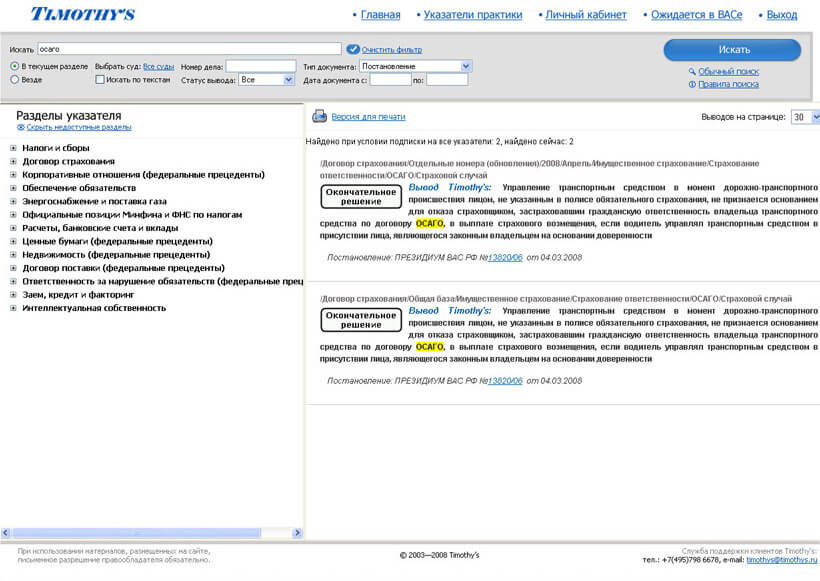Open 'Указатели практики' menu item
This screenshot has width=820, height=581.
[473, 15]
